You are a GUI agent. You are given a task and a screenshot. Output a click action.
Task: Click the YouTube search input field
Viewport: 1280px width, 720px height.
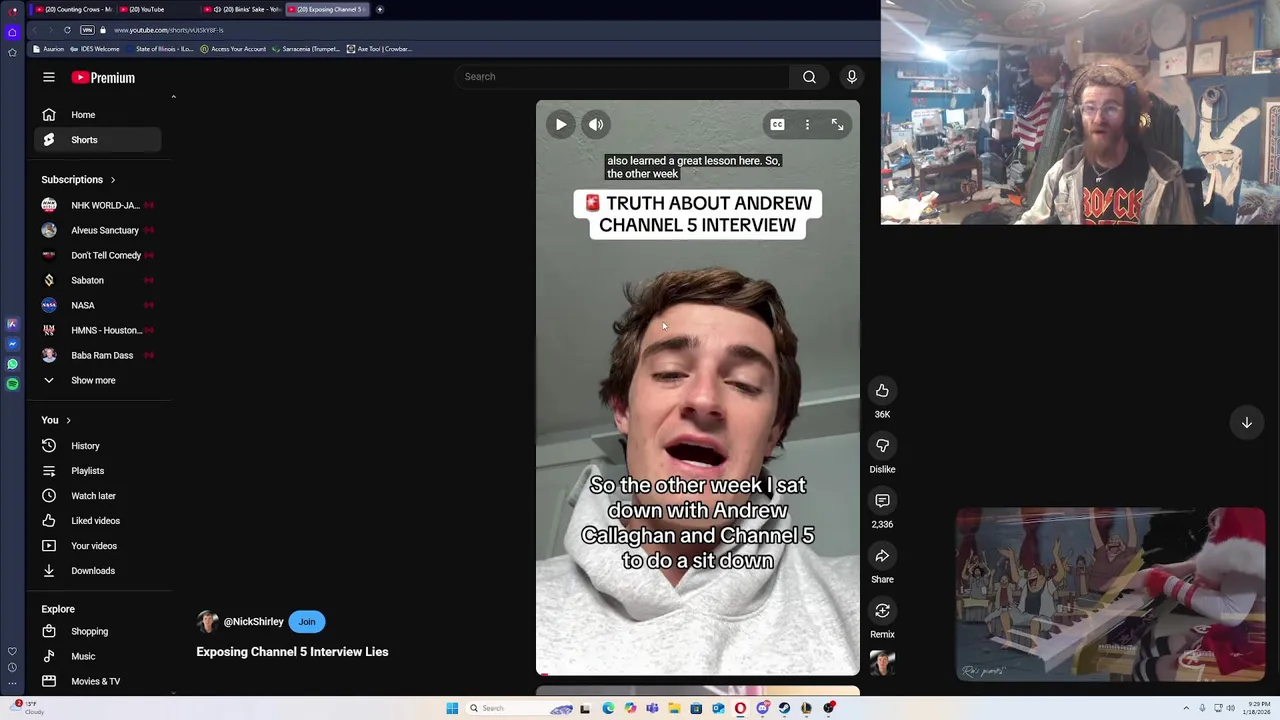622,77
